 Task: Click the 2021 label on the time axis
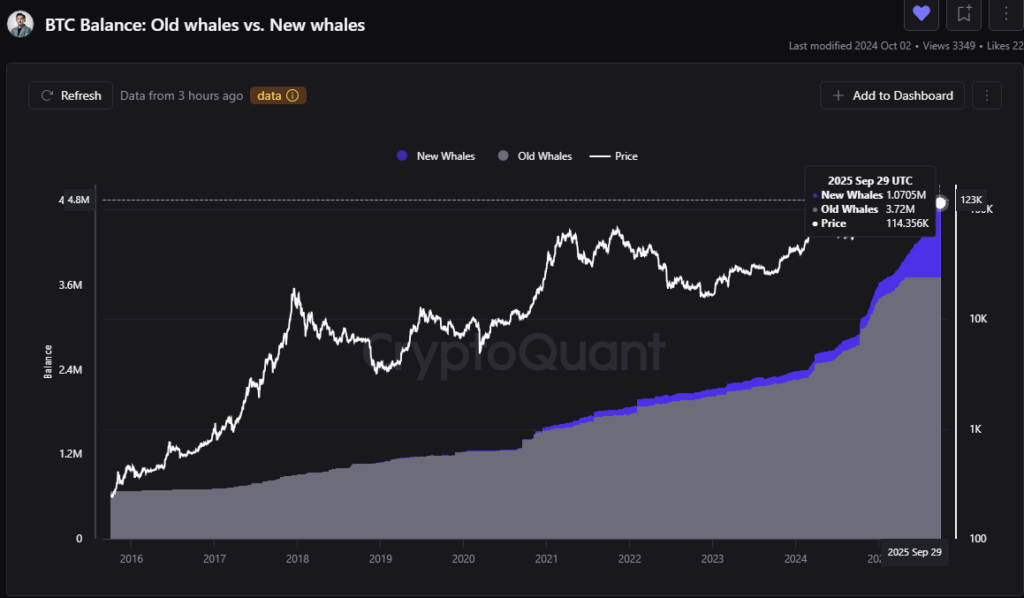[546, 558]
